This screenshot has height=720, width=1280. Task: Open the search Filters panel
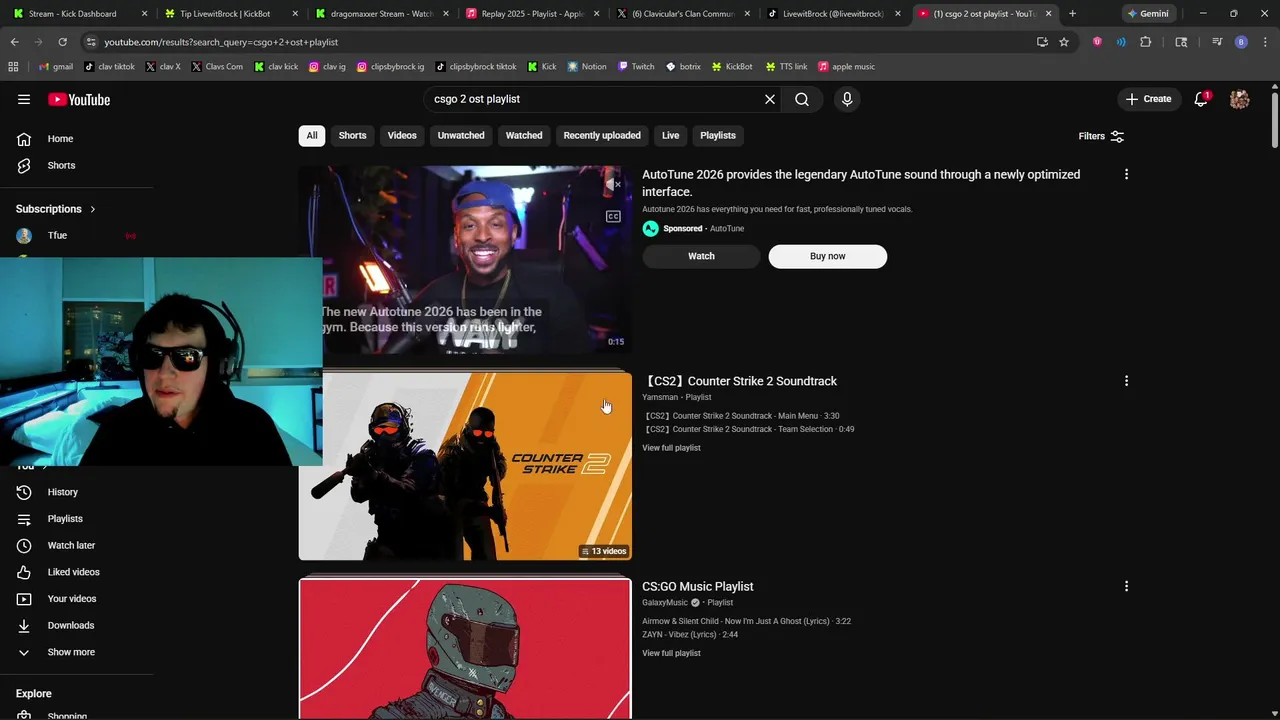1101,136
